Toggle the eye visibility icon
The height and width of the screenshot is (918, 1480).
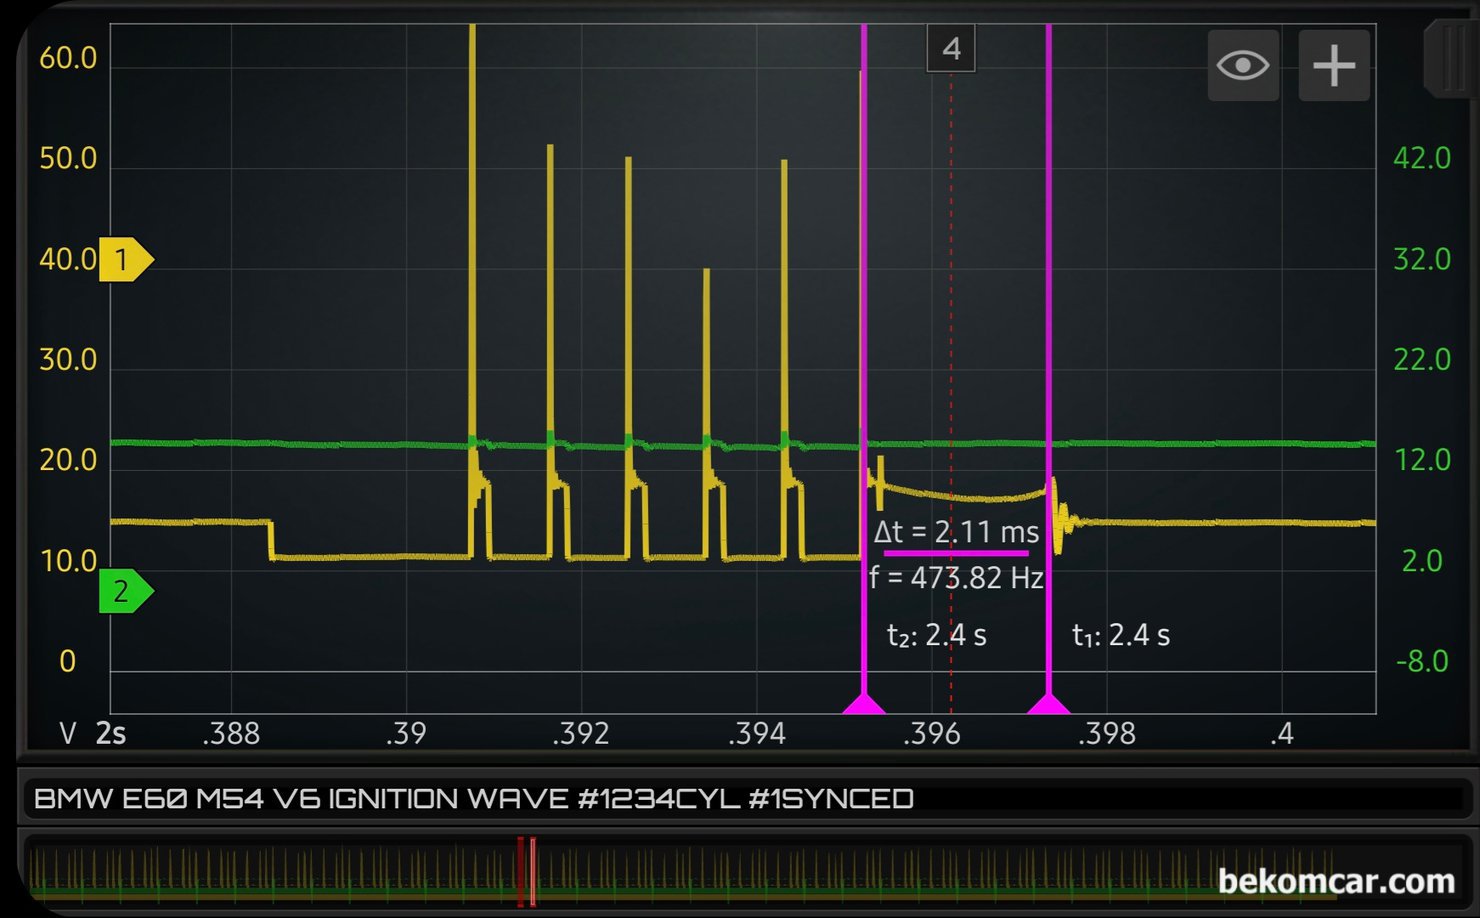[1242, 66]
